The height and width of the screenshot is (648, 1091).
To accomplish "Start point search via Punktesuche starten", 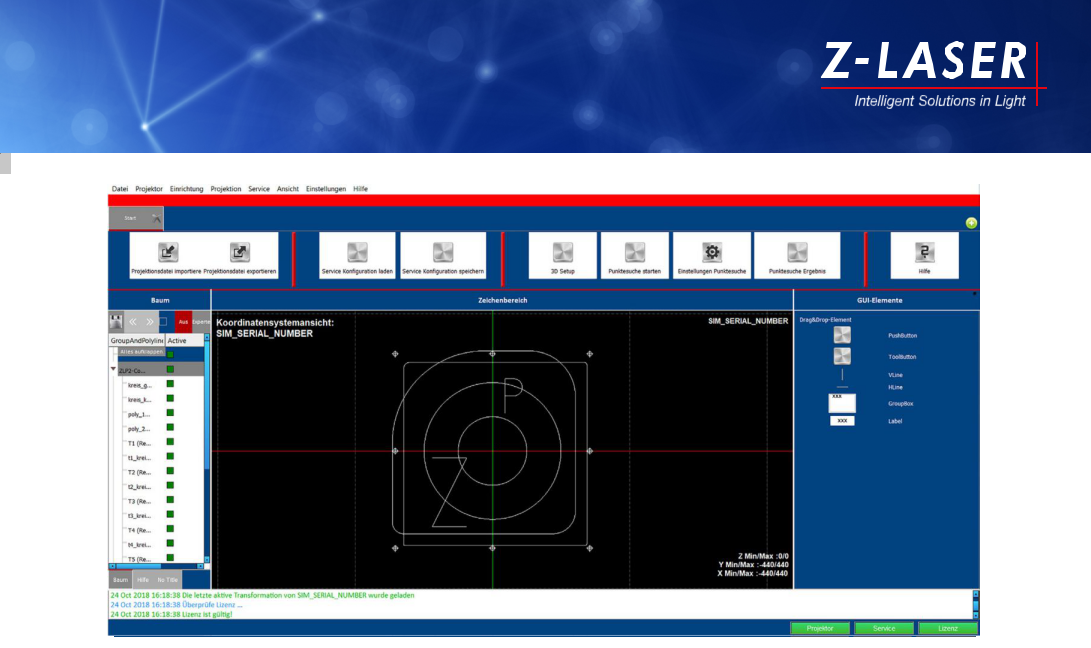I will 634,252.
